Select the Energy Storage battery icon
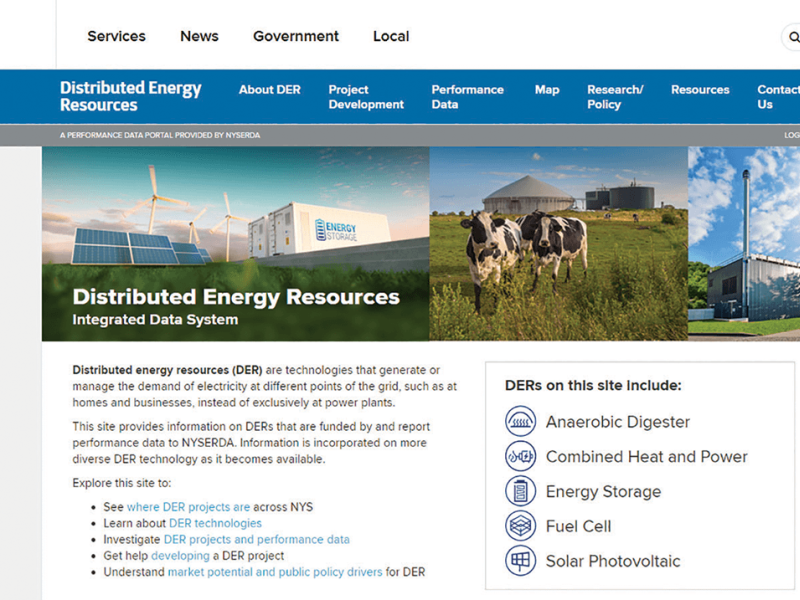Viewport: 800px width, 600px height. coord(521,491)
